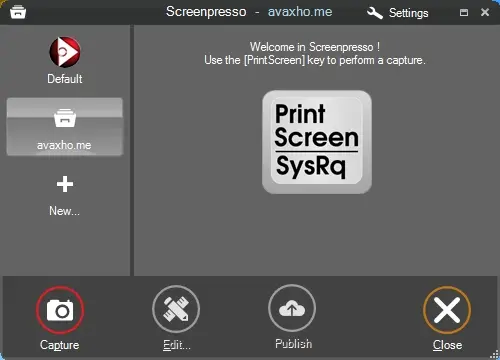Click the Settings wrench icon
500x360 pixels.
375,13
